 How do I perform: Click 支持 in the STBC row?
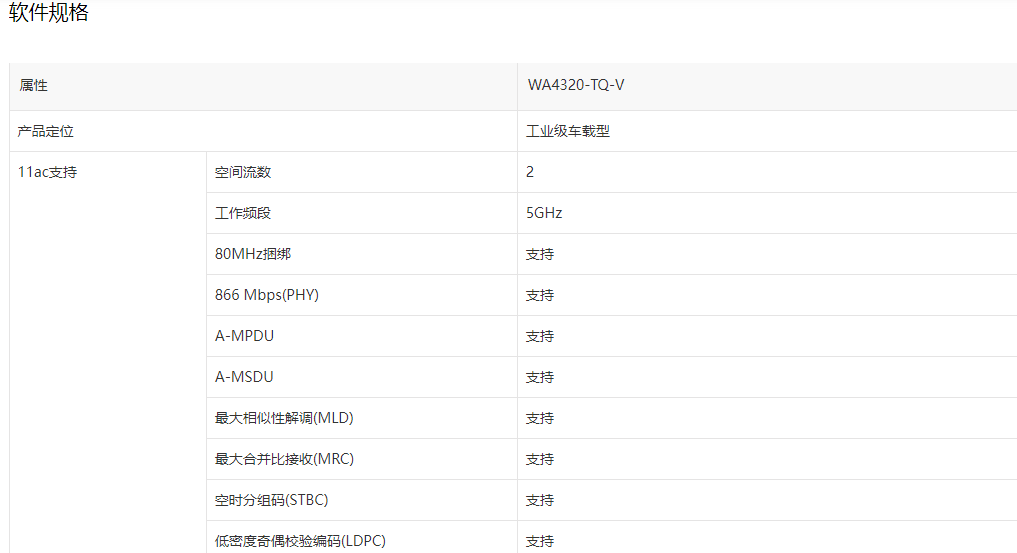point(540,500)
